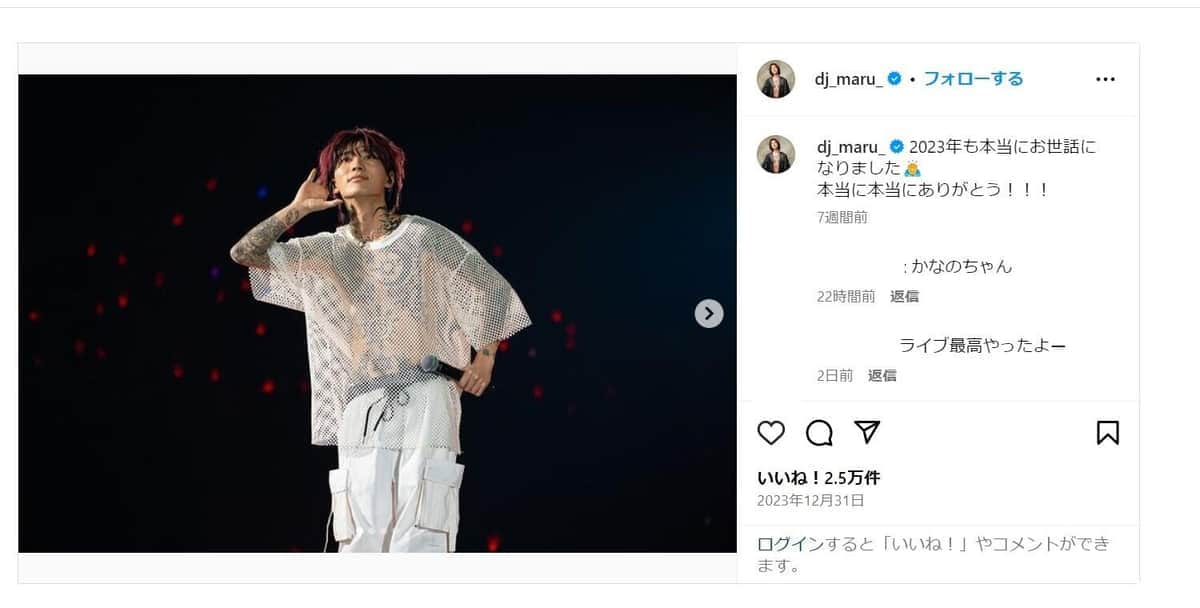Share the post via the paper plane icon
Screen dimensions: 1200x608
click(x=868, y=432)
